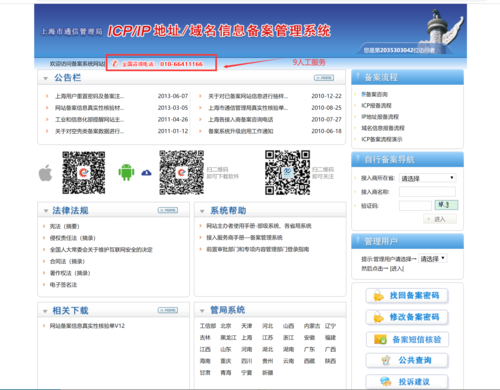Click 工信部 in 管局系统 list

[x=208, y=326]
